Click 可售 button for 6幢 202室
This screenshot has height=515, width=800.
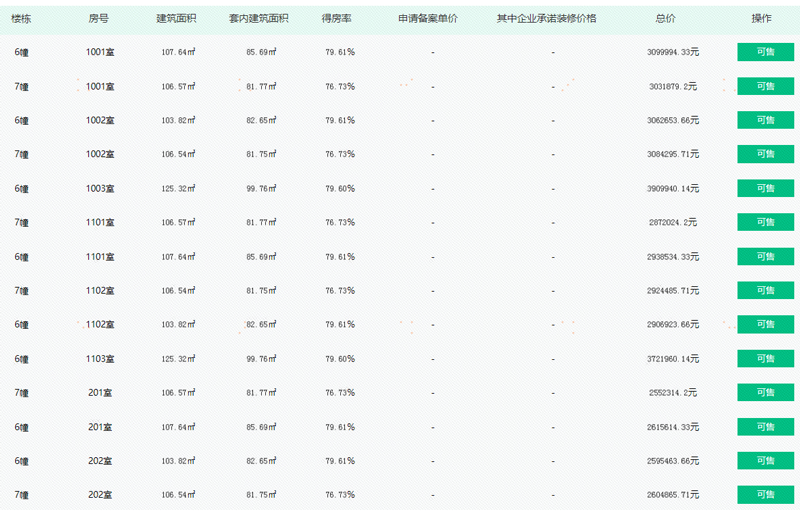765,460
